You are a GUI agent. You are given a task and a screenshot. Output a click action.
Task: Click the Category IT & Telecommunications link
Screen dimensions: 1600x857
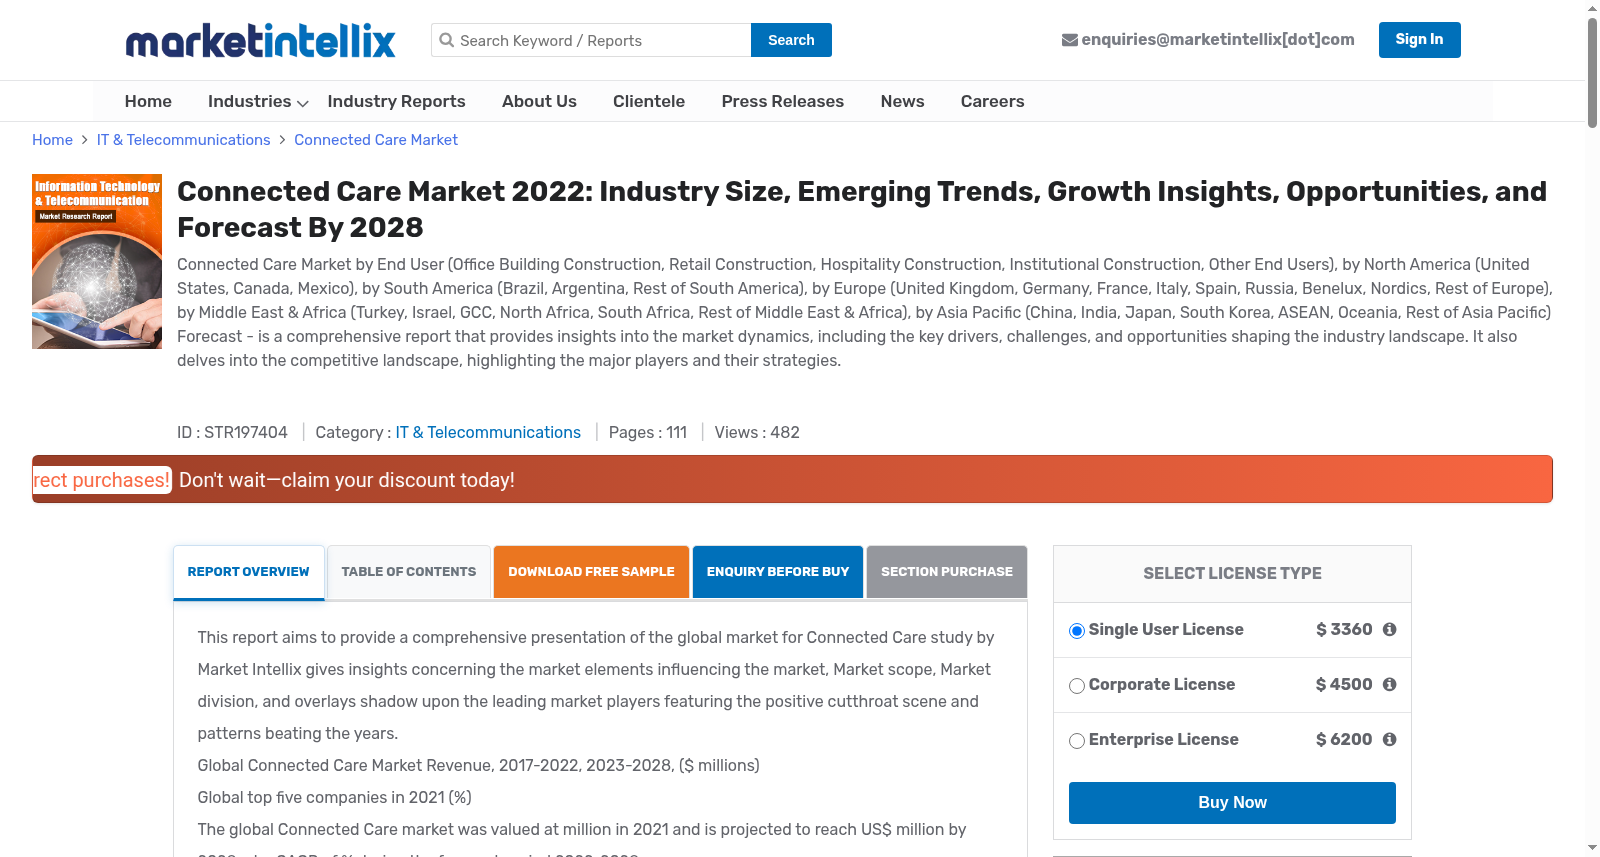(x=488, y=432)
